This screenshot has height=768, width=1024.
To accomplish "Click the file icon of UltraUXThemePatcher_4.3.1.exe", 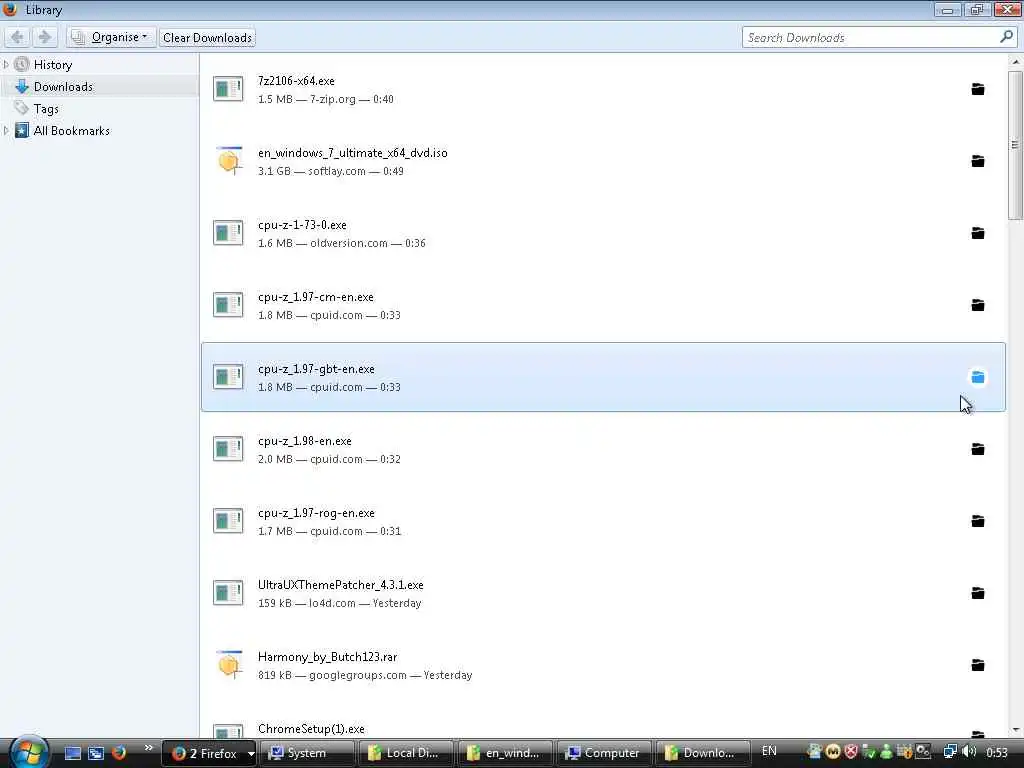I will point(228,593).
